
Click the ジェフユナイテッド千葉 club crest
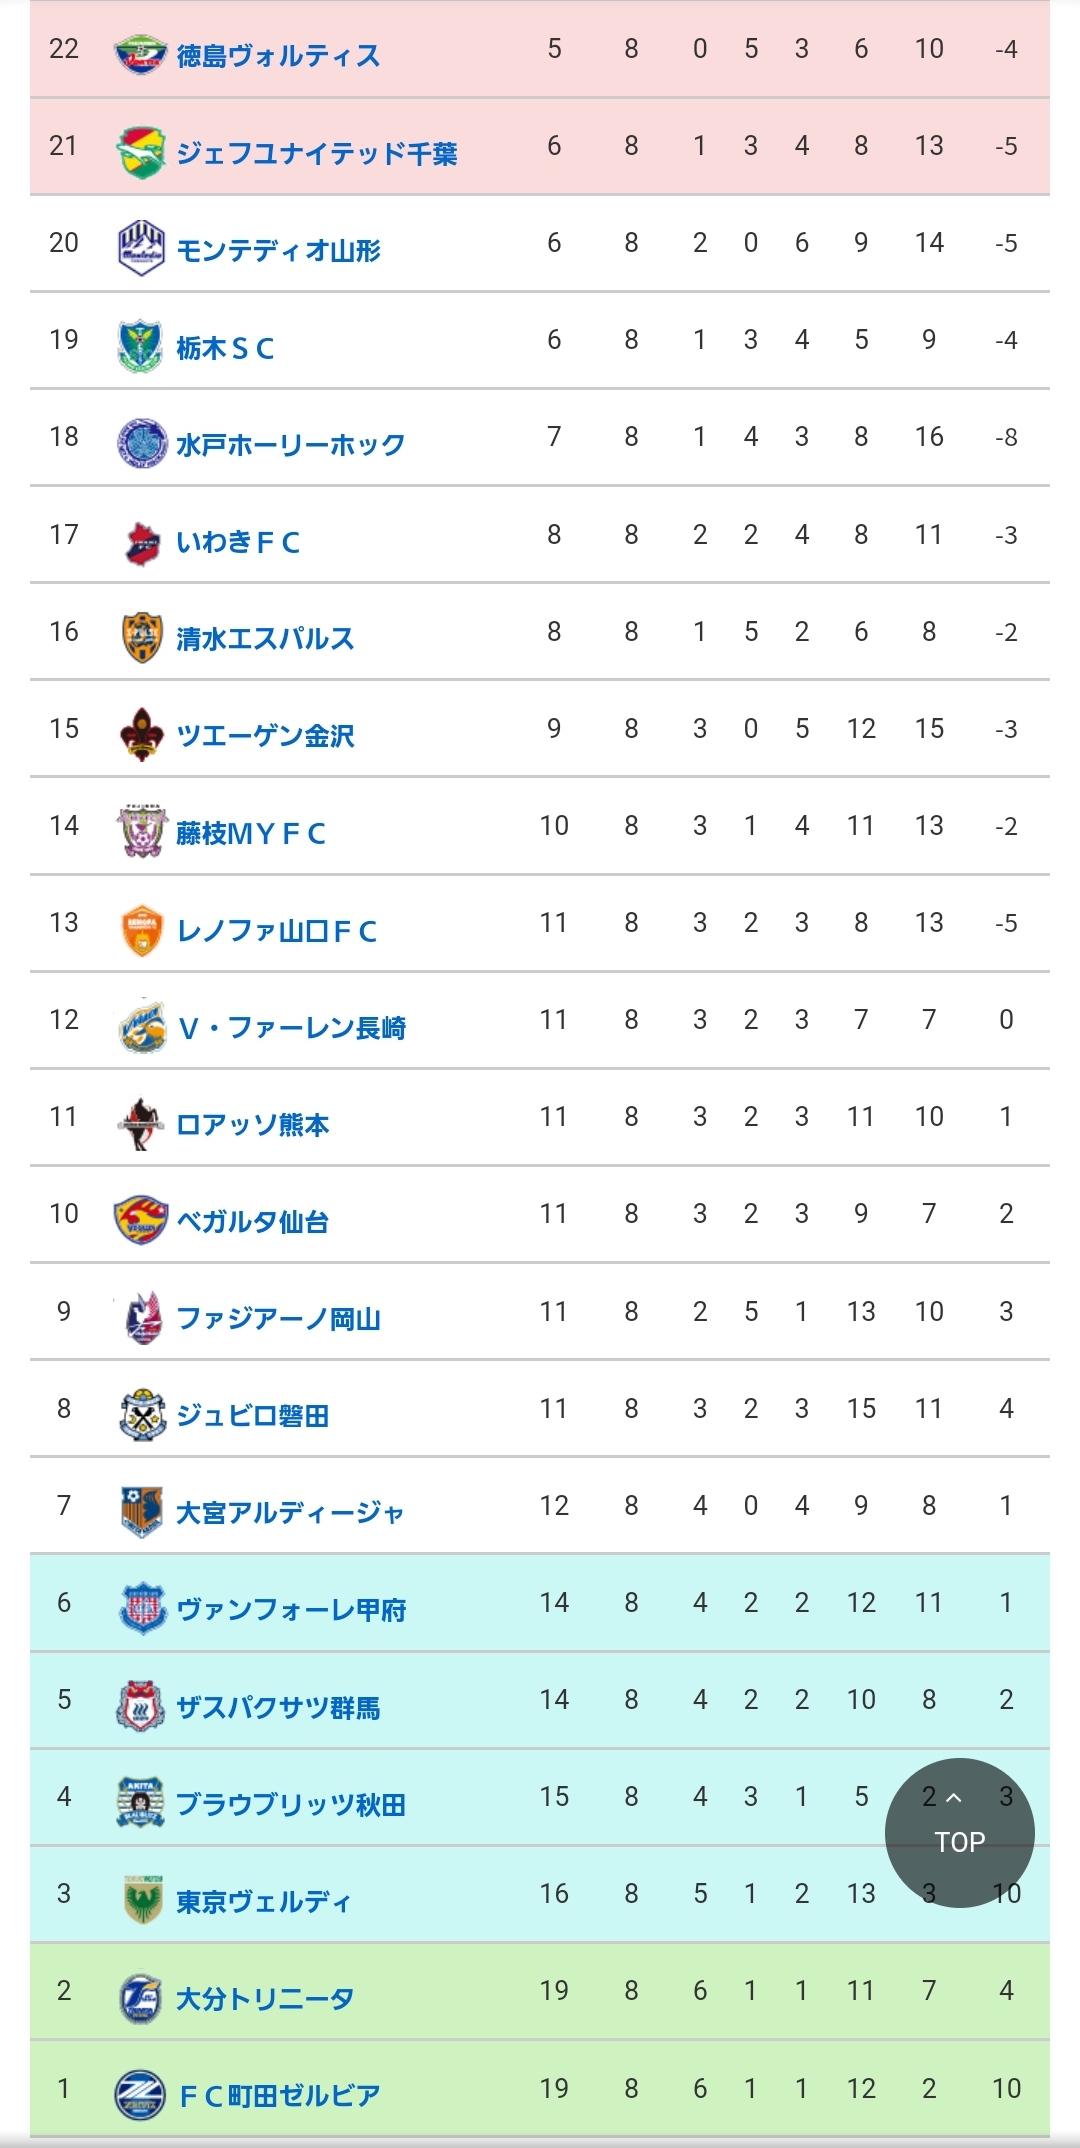141,151
